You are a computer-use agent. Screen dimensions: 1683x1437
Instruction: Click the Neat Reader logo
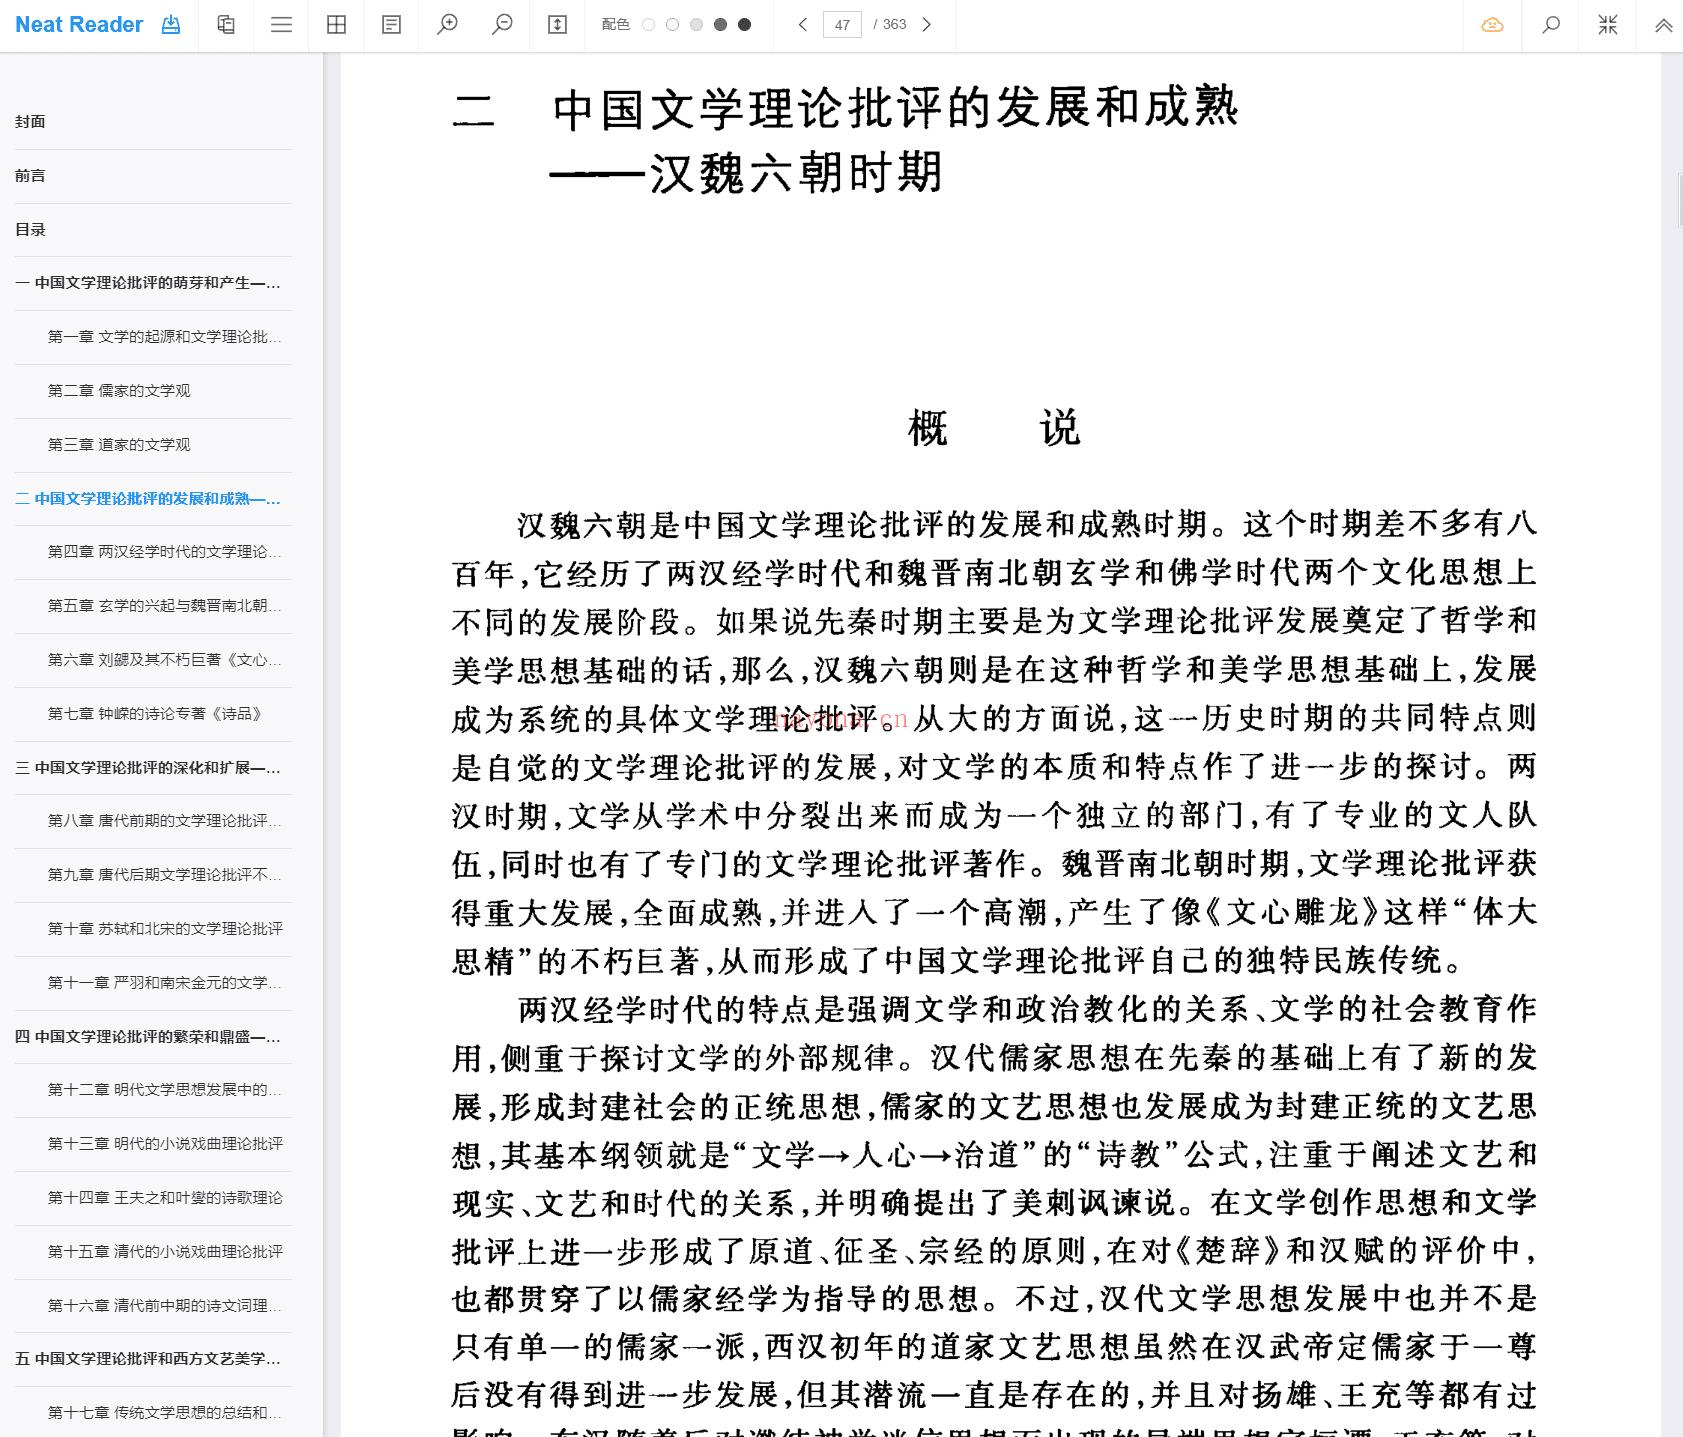pyautogui.click(x=79, y=25)
